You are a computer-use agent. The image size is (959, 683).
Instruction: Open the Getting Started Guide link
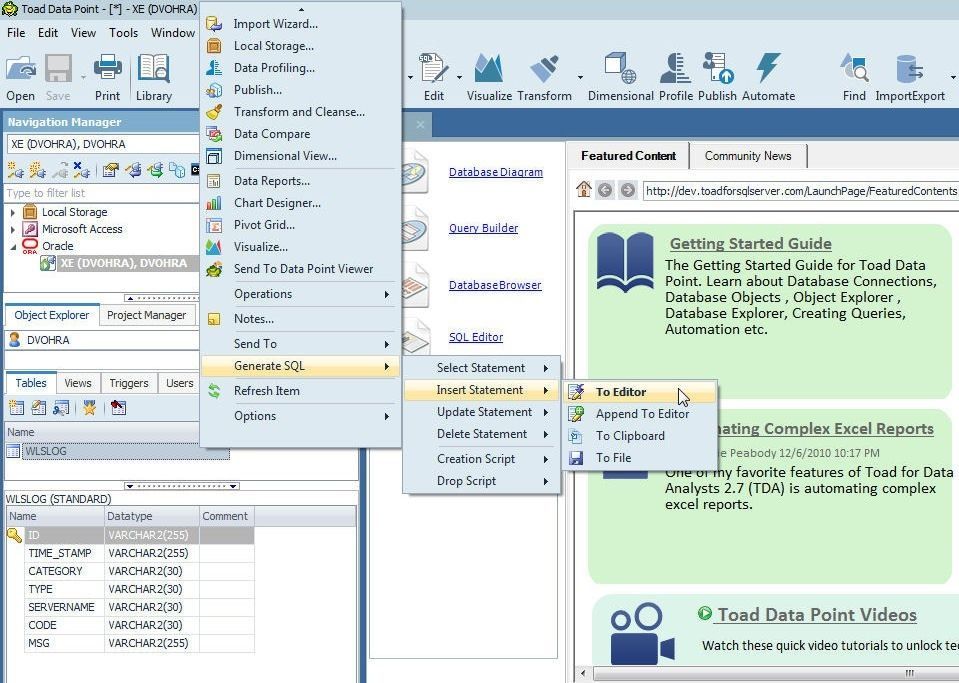[750, 243]
